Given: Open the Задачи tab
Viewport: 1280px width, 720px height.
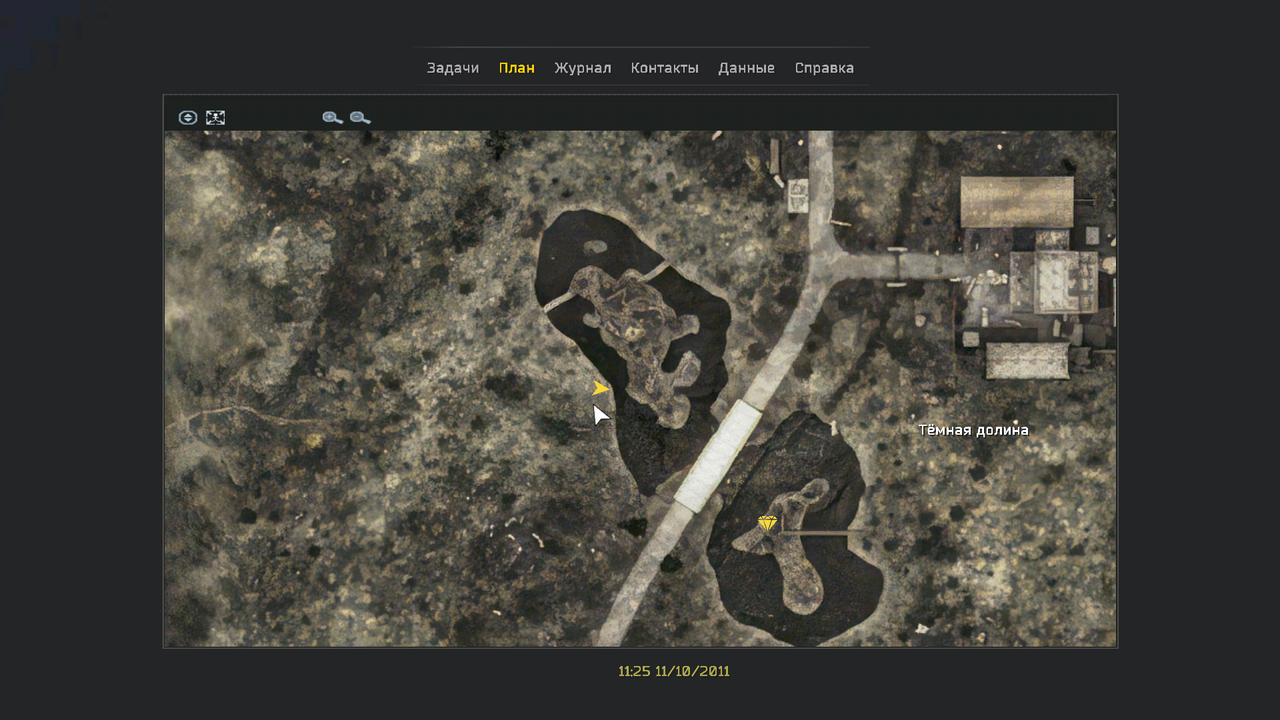Looking at the screenshot, I should point(453,68).
